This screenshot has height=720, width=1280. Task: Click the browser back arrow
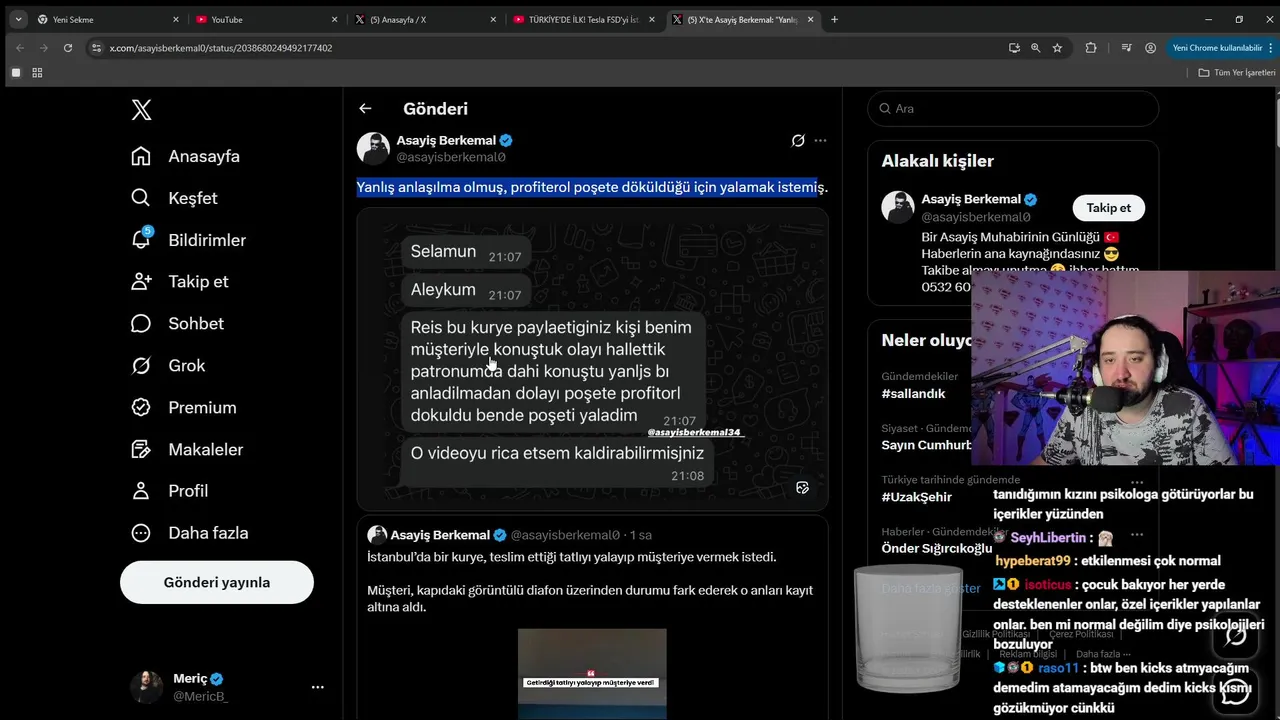20,48
